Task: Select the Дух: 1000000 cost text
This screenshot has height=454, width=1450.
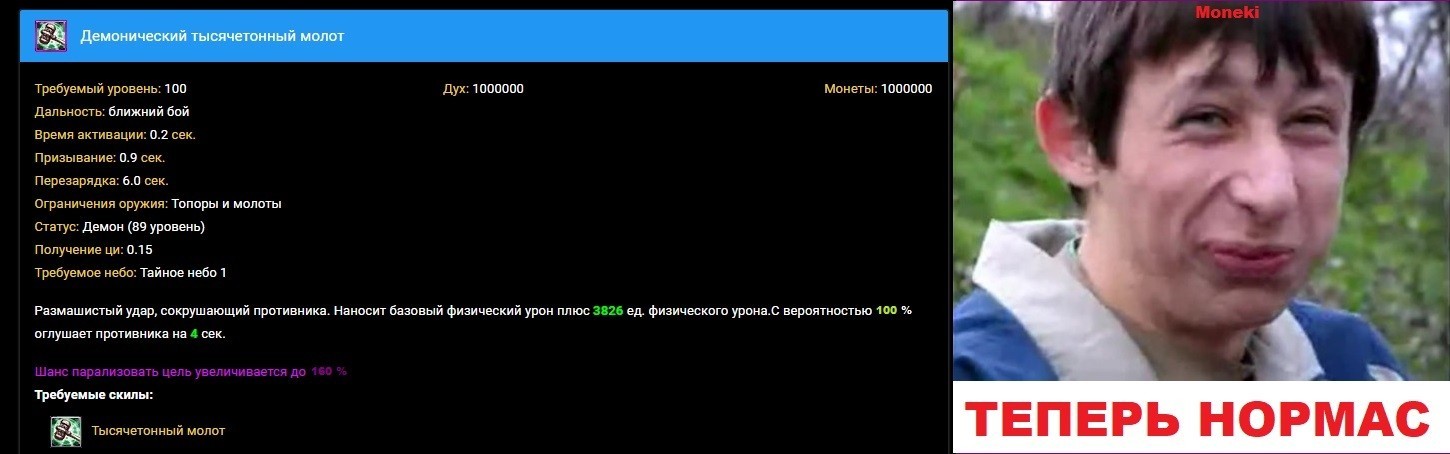Action: click(x=483, y=89)
